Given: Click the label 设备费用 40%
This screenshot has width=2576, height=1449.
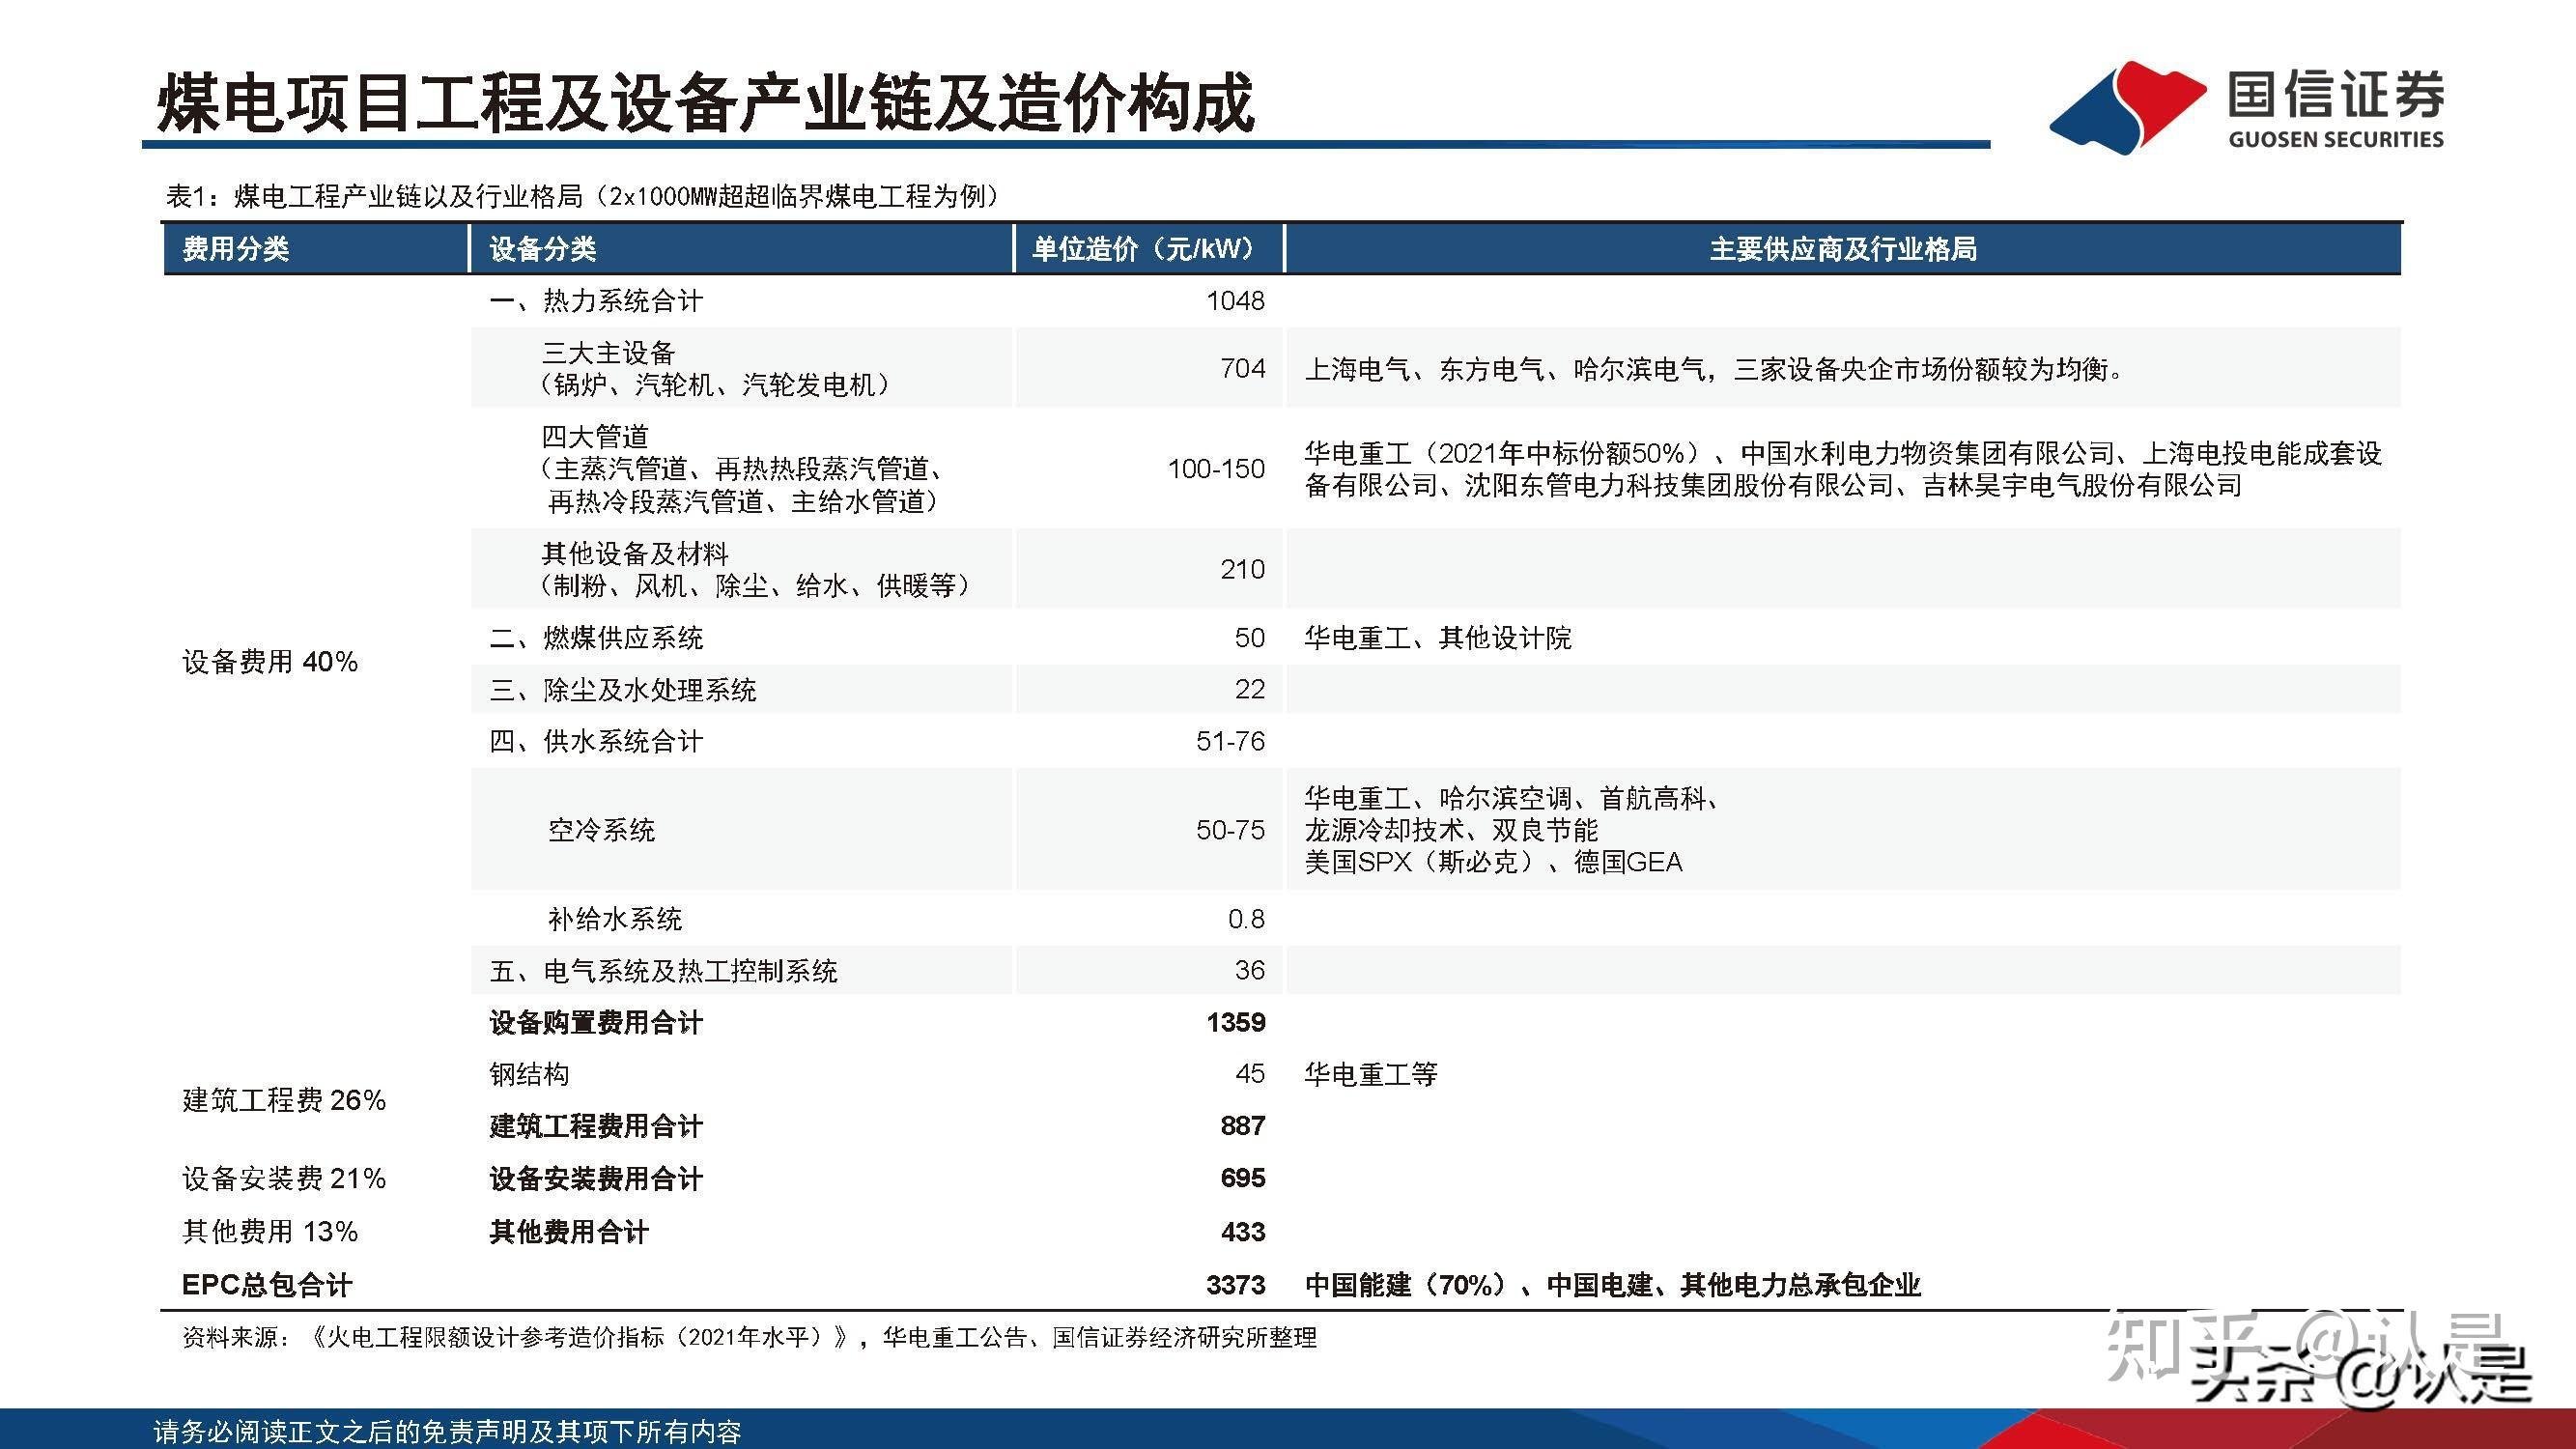Looking at the screenshot, I should 270,661.
